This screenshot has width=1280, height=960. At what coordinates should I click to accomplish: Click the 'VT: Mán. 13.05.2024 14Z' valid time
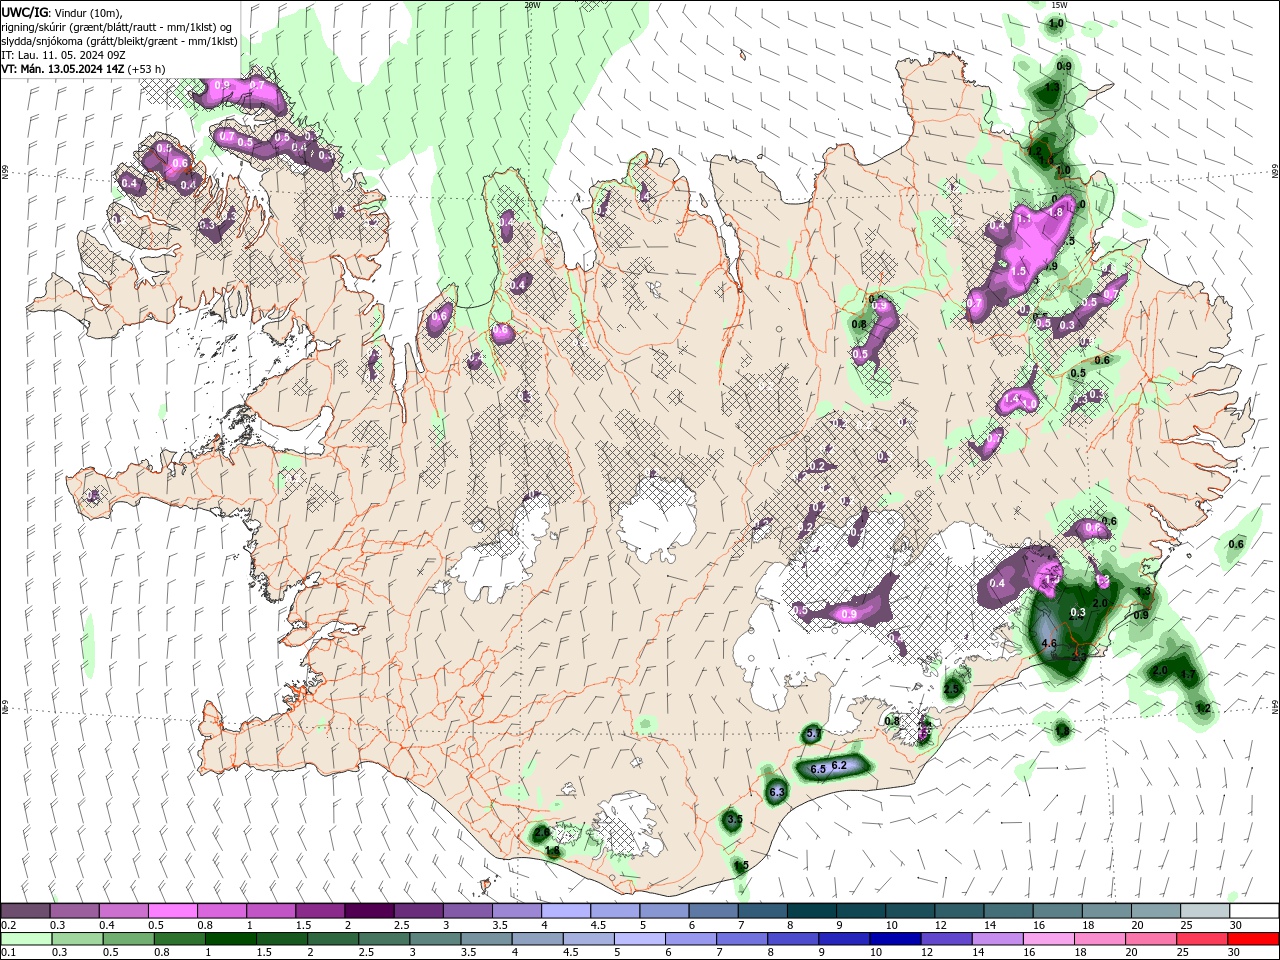(63, 69)
